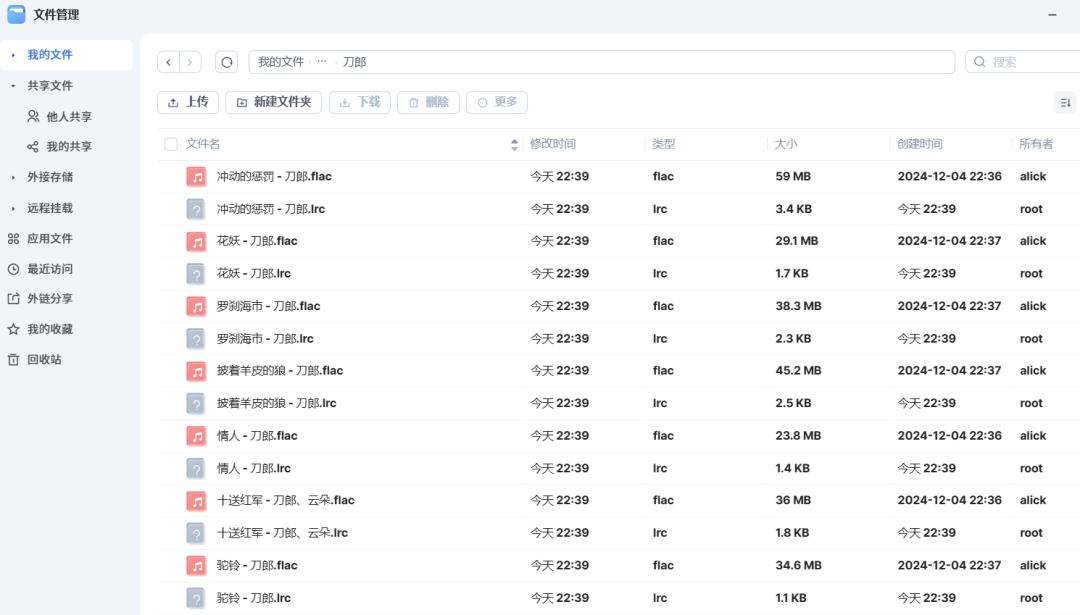Click unknown file icon of 驼铃 - 刀郎.lrc

pos(196,598)
